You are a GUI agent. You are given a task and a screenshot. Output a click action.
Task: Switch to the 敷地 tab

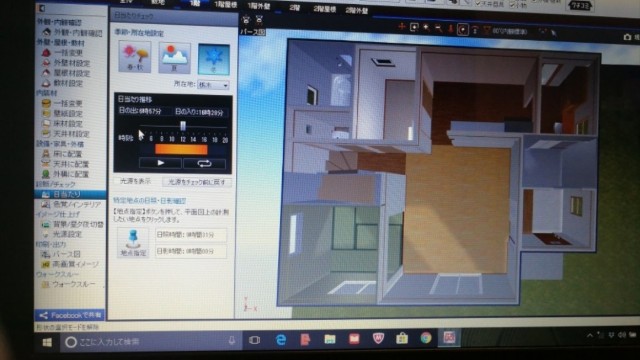158,2
